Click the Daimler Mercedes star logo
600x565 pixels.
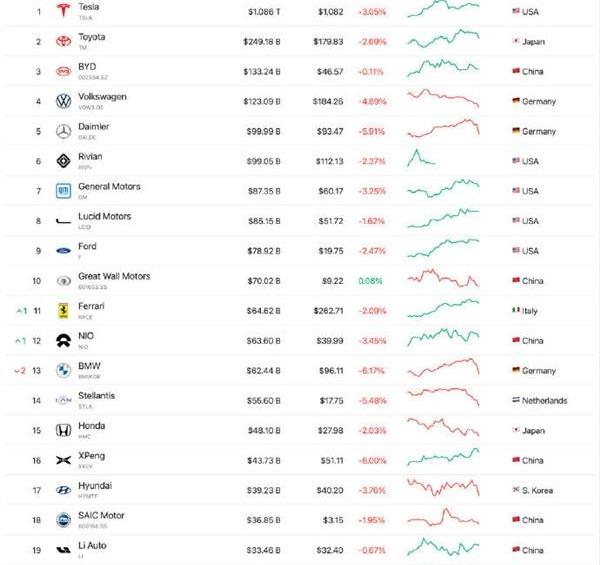62,131
